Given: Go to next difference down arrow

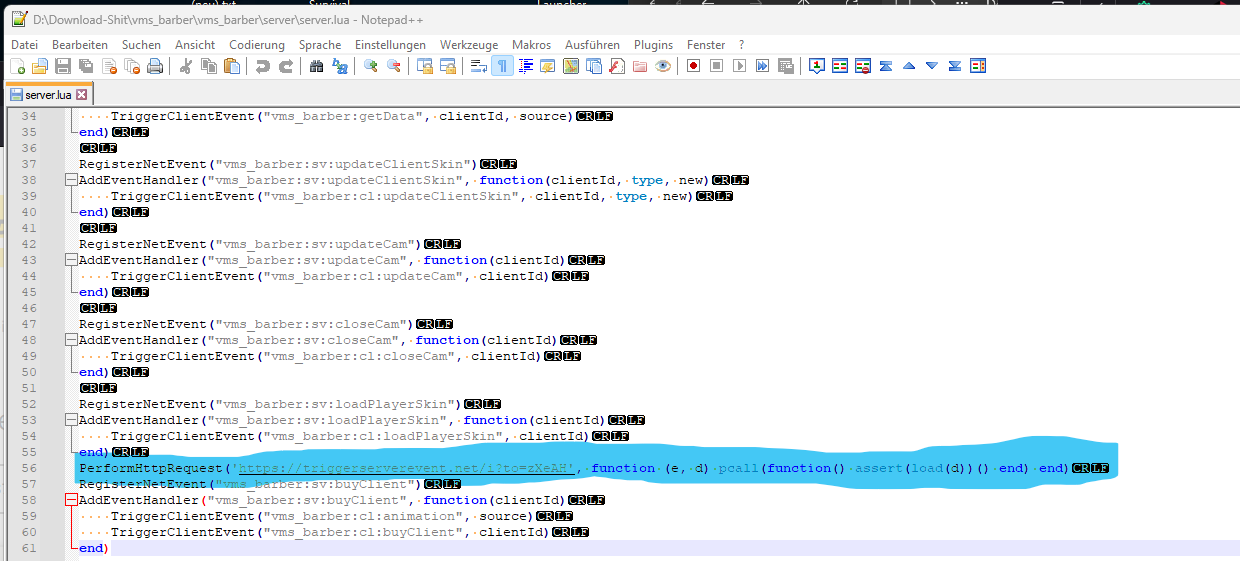Looking at the screenshot, I should click(x=932, y=66).
